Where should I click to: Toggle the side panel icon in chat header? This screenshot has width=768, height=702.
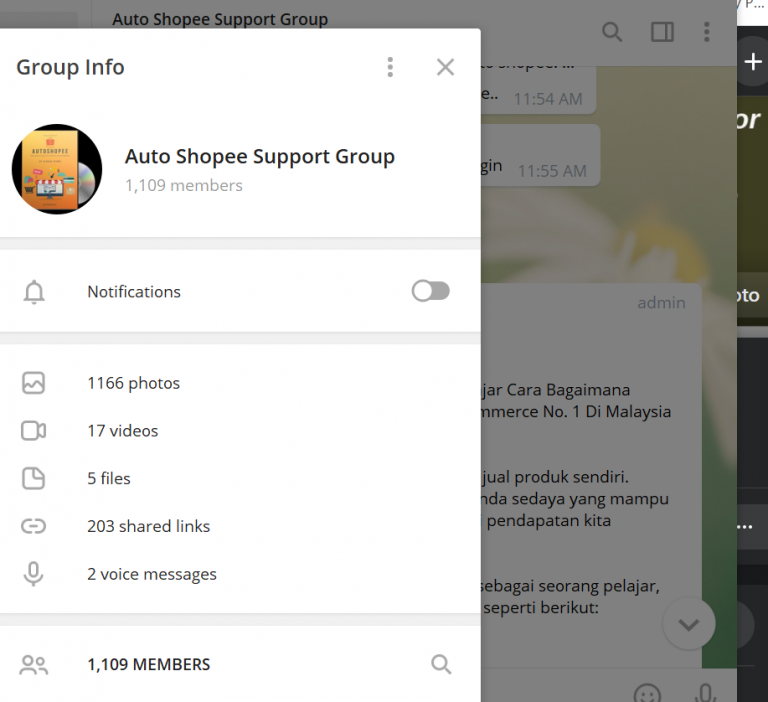click(662, 32)
